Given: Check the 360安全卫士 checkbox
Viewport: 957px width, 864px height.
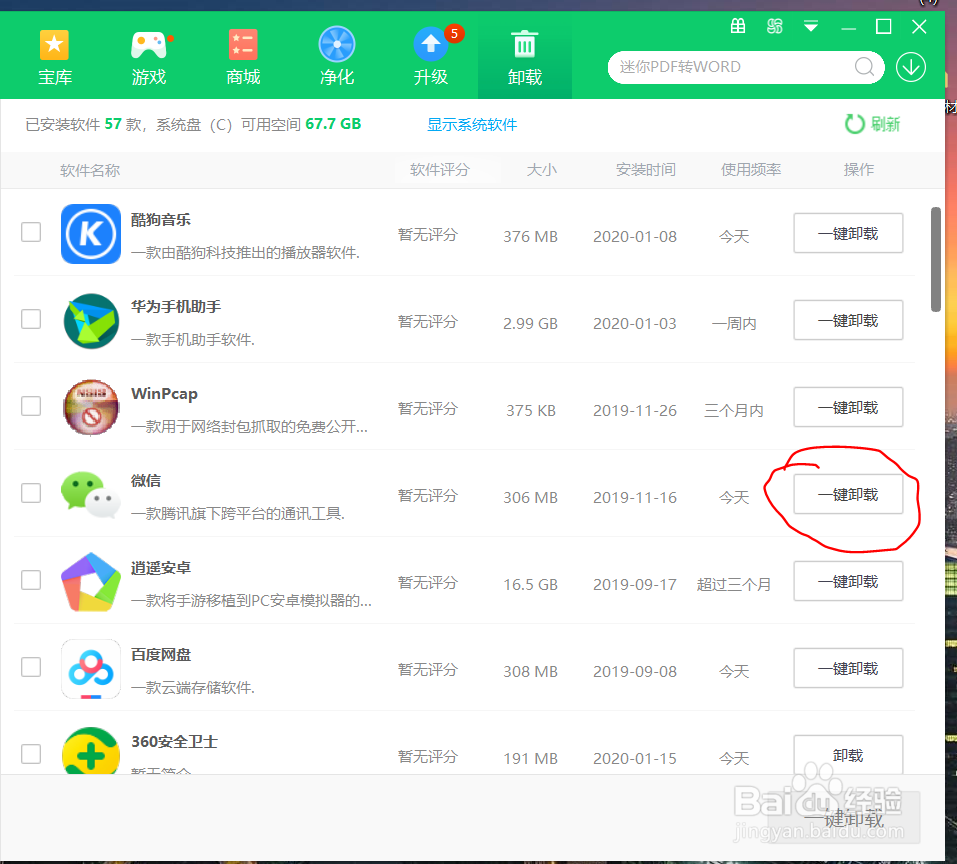Looking at the screenshot, I should (x=31, y=754).
